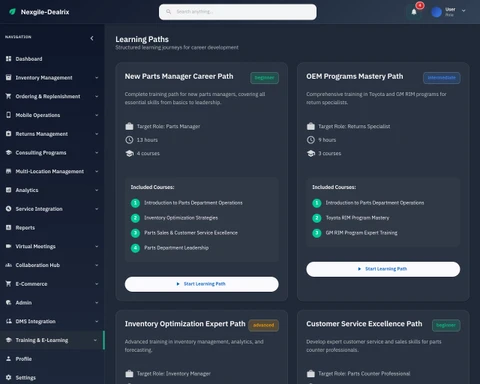Open Dashboard from the navigation
This screenshot has width=480, height=384.
coord(52,59)
